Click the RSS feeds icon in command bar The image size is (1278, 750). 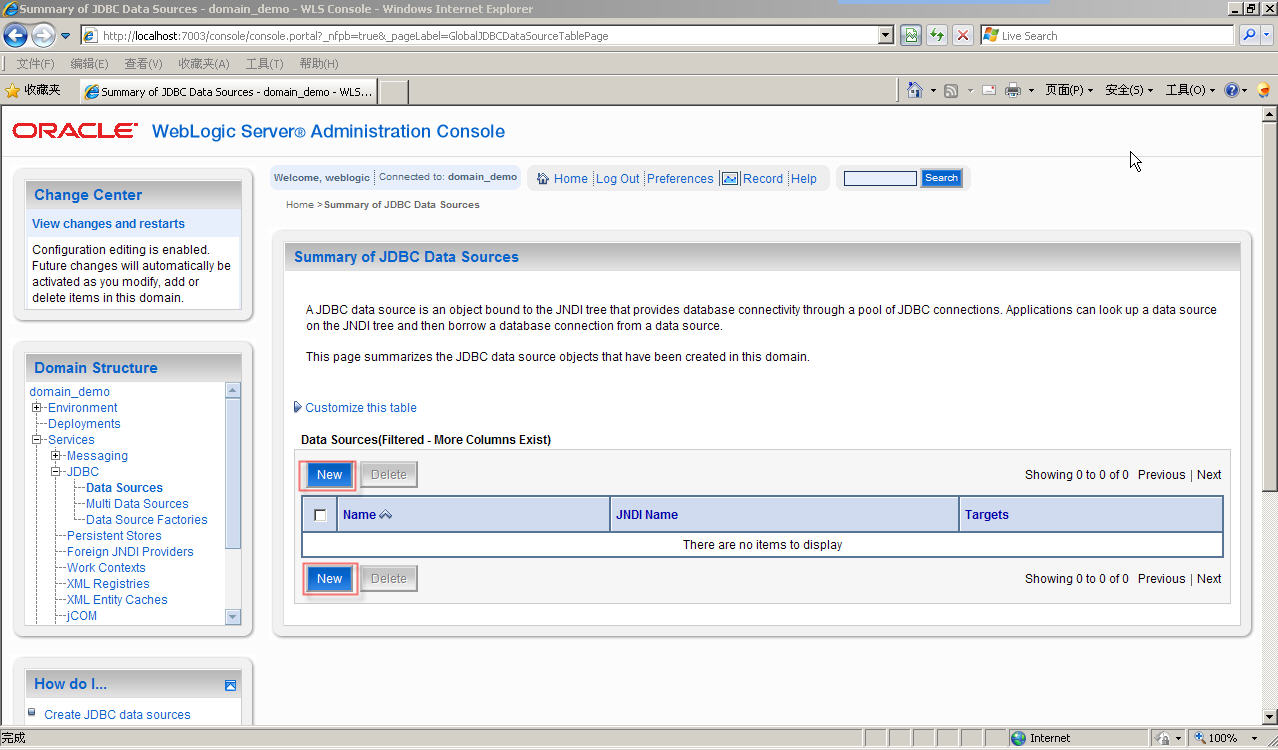951,90
